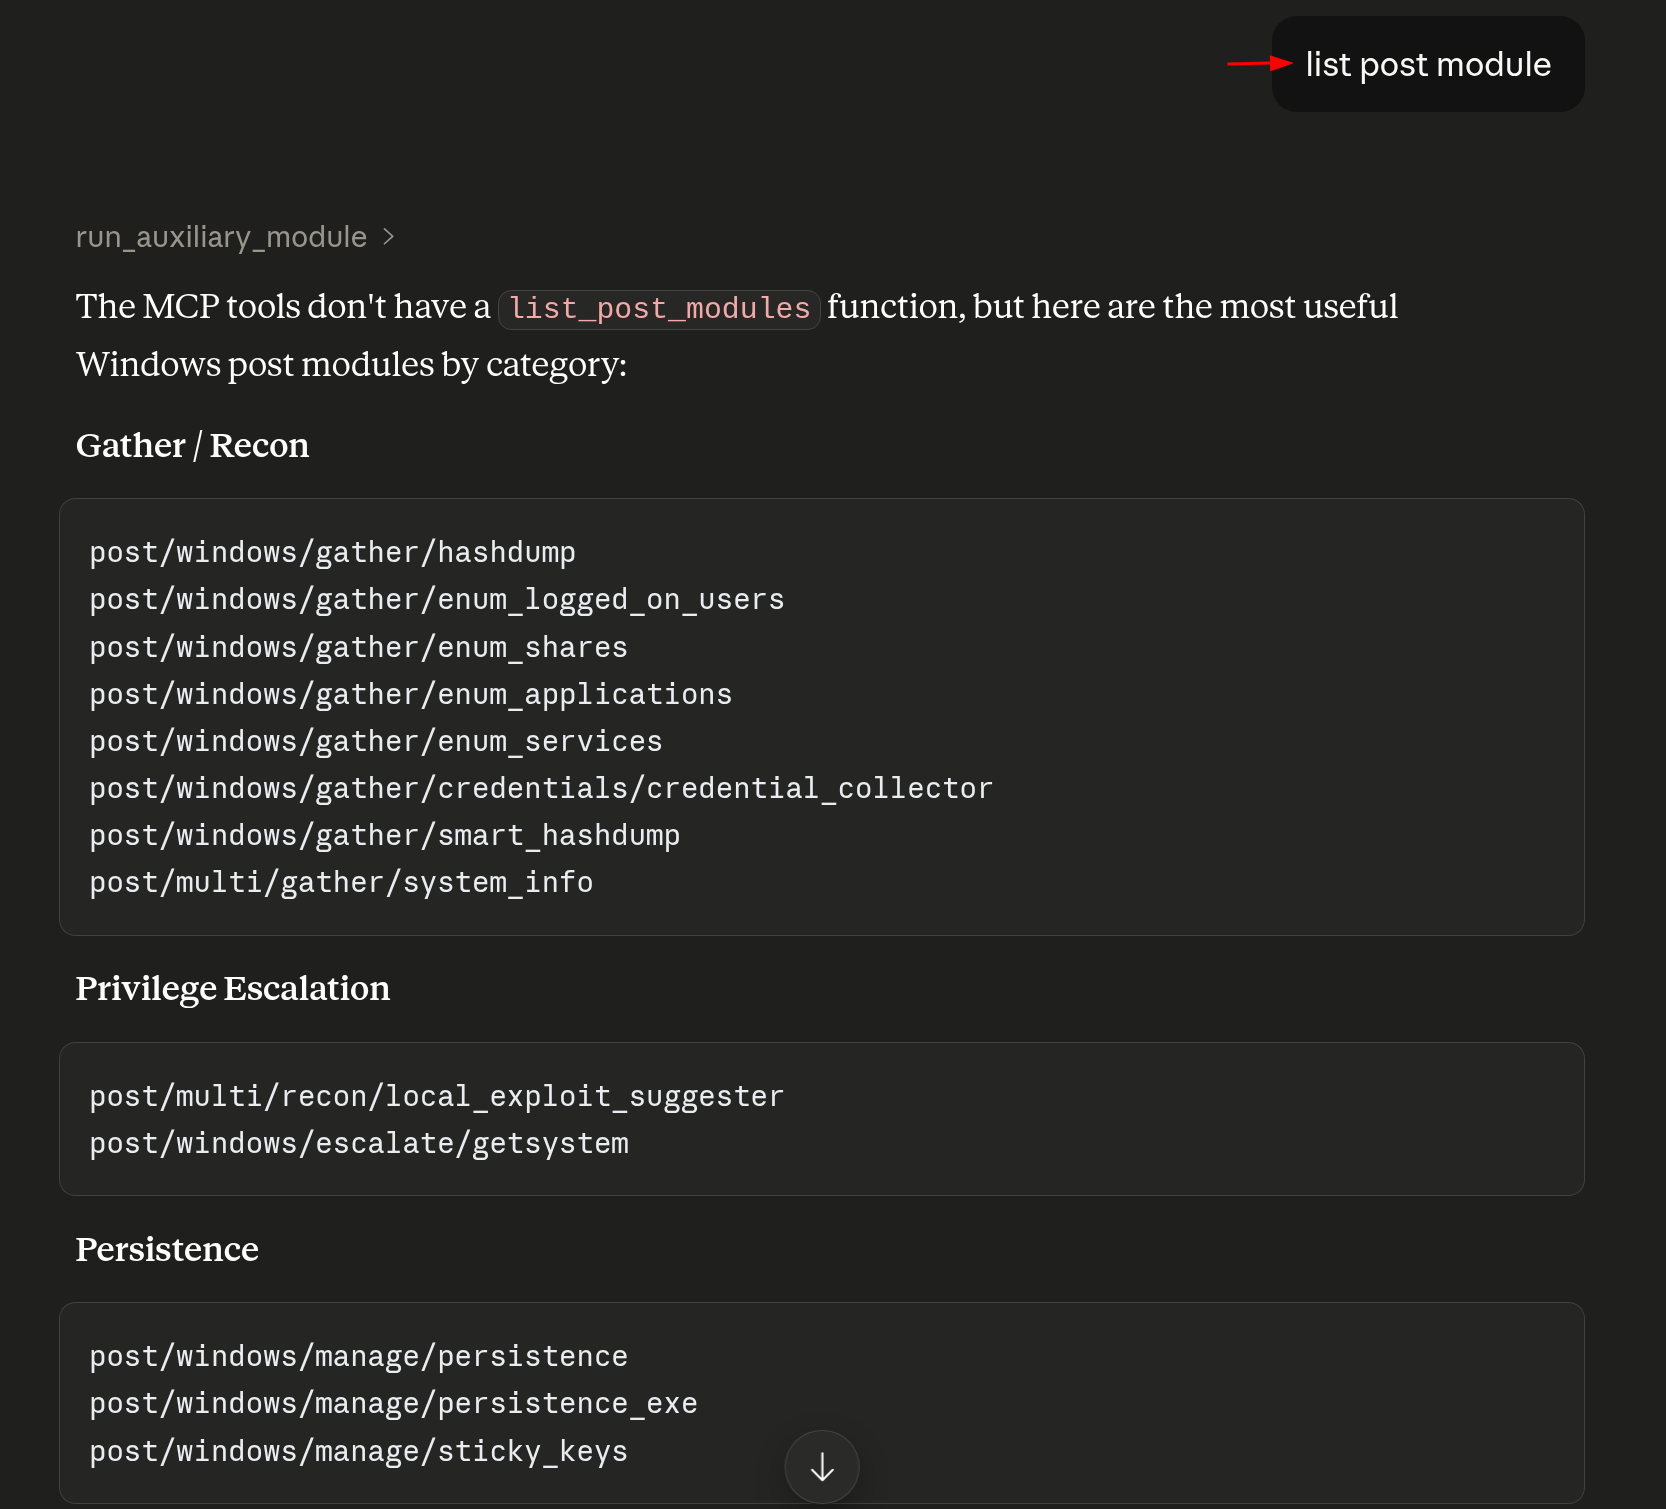Click the 'Privilege Escalation' heading
Image resolution: width=1666 pixels, height=1509 pixels.
pos(233,988)
